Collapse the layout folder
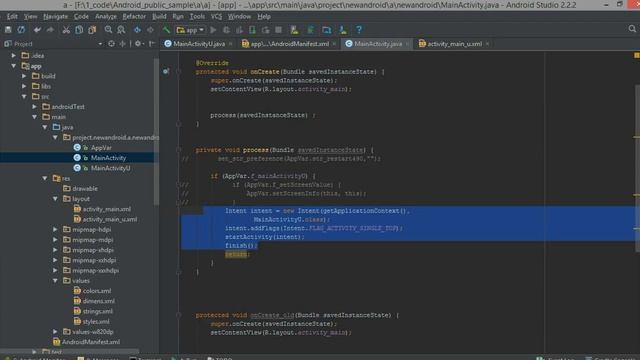The width and height of the screenshot is (640, 360). (55, 199)
